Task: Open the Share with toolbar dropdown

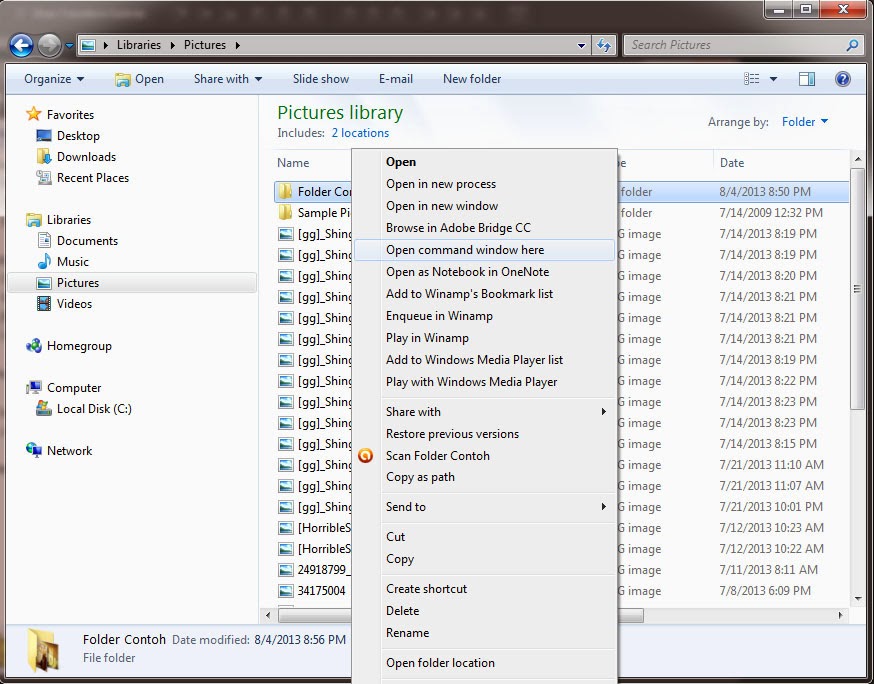Action: pos(227,79)
